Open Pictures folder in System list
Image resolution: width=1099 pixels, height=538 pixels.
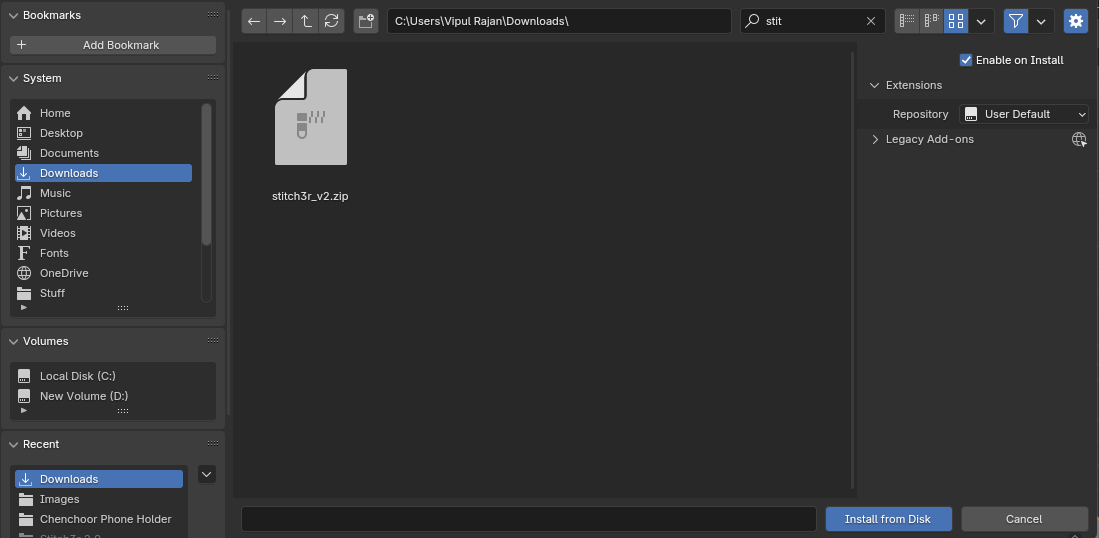[103, 213]
